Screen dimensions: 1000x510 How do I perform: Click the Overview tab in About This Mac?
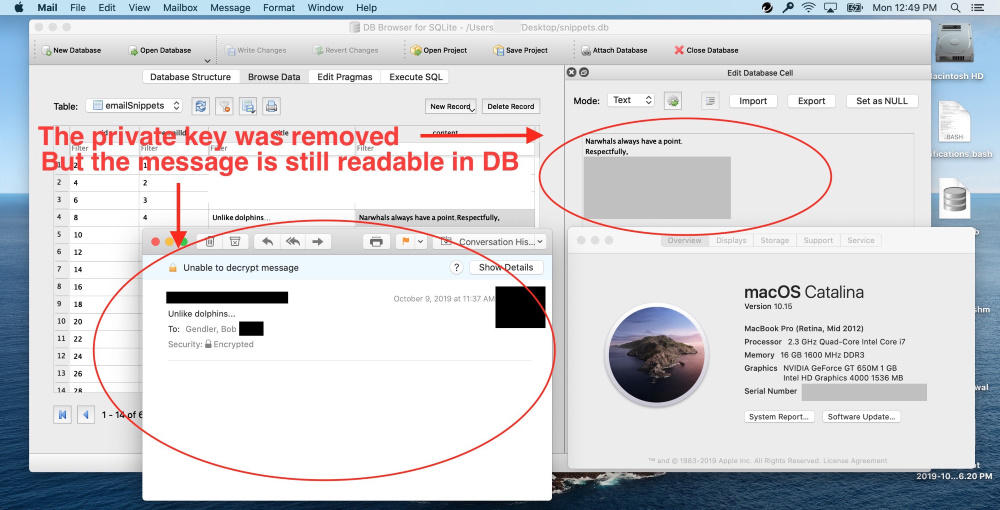pos(684,240)
